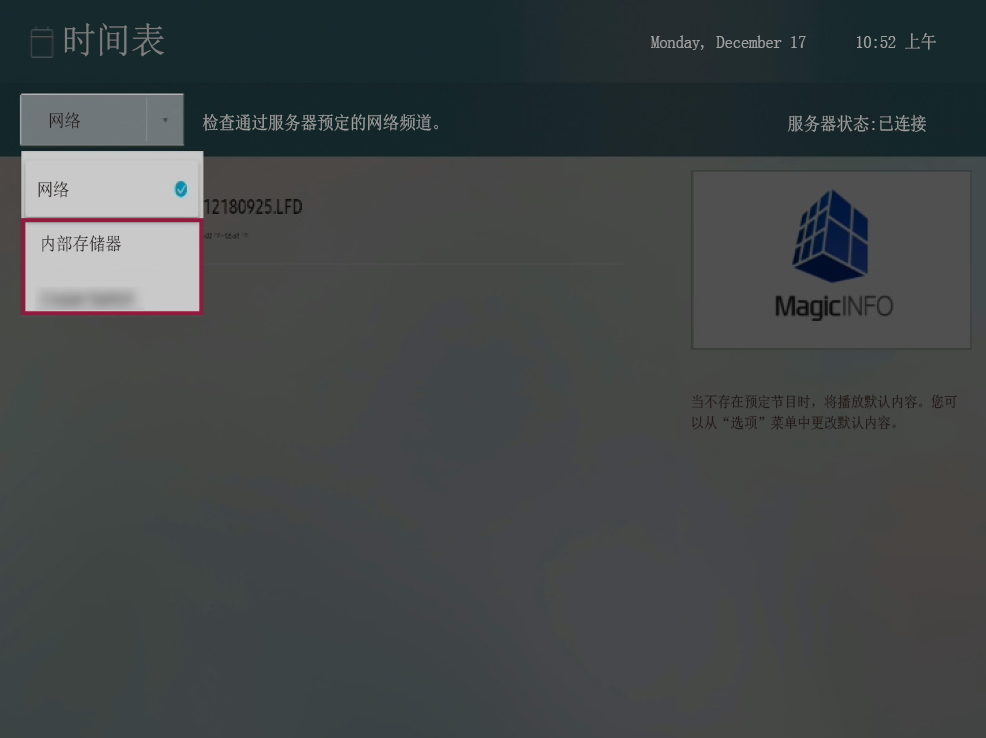Select 网络 option in the dropdown list
This screenshot has height=738, width=986.
click(54, 189)
